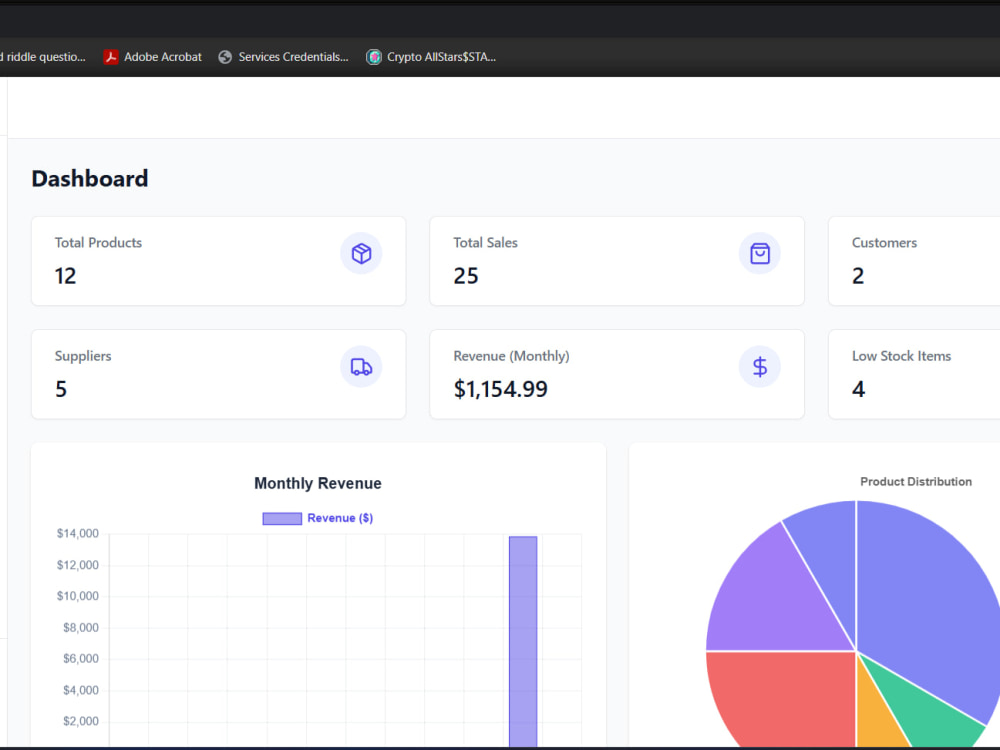Click the Low Stock Items value 4

pos(858,389)
